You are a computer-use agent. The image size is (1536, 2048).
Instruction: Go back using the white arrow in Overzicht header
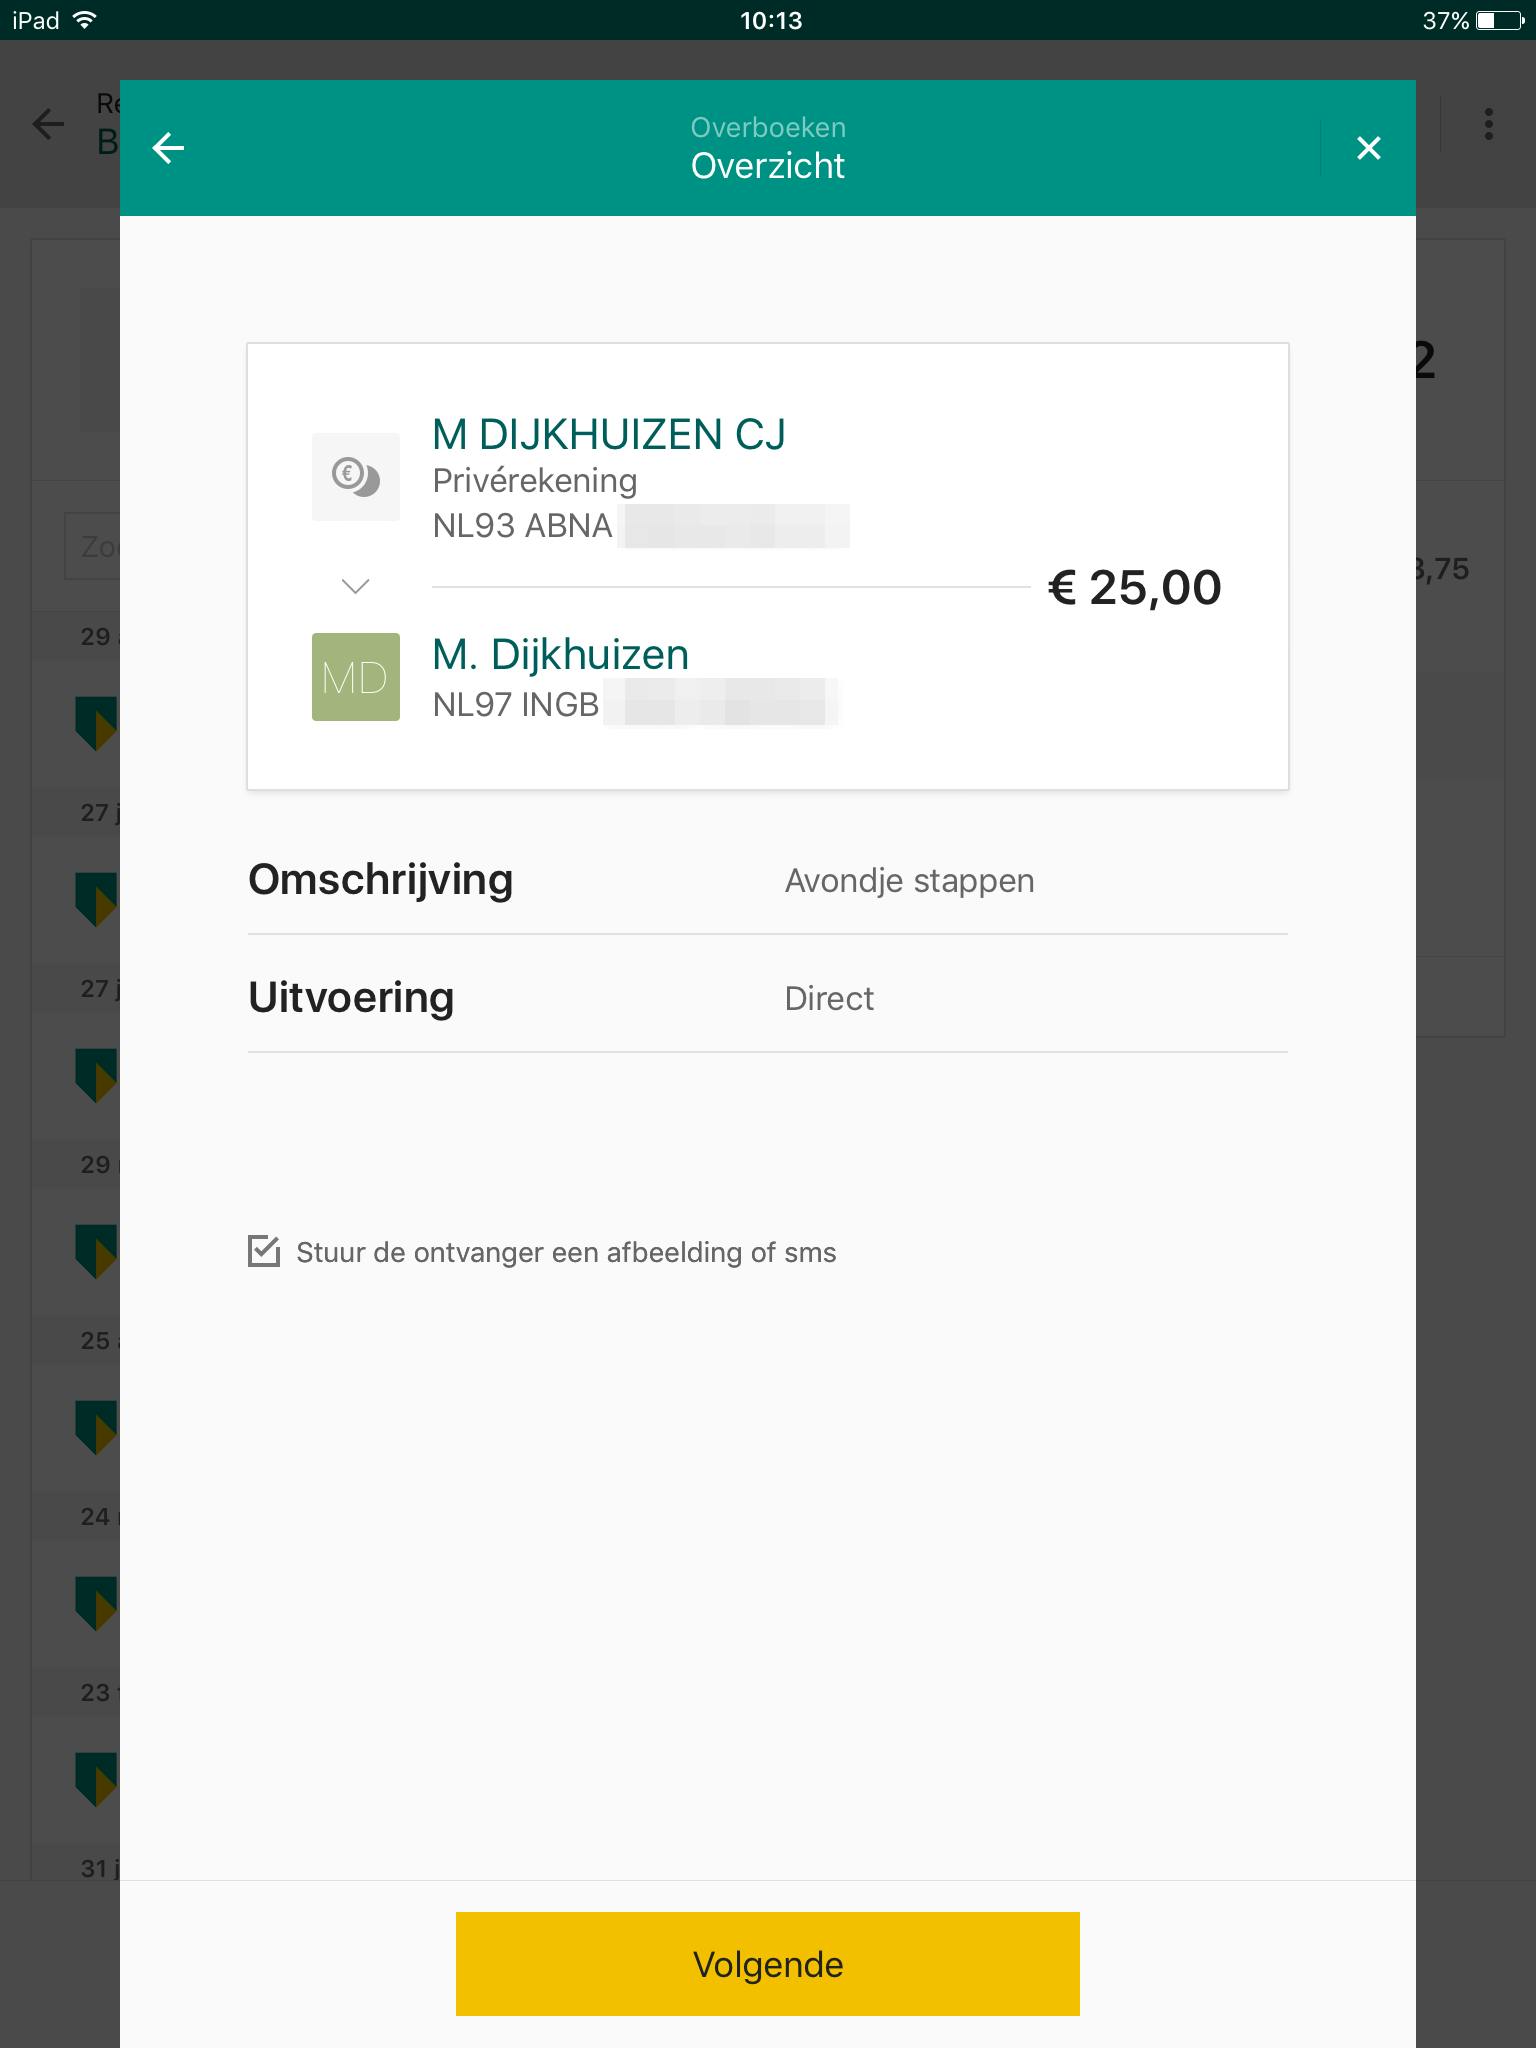[168, 149]
